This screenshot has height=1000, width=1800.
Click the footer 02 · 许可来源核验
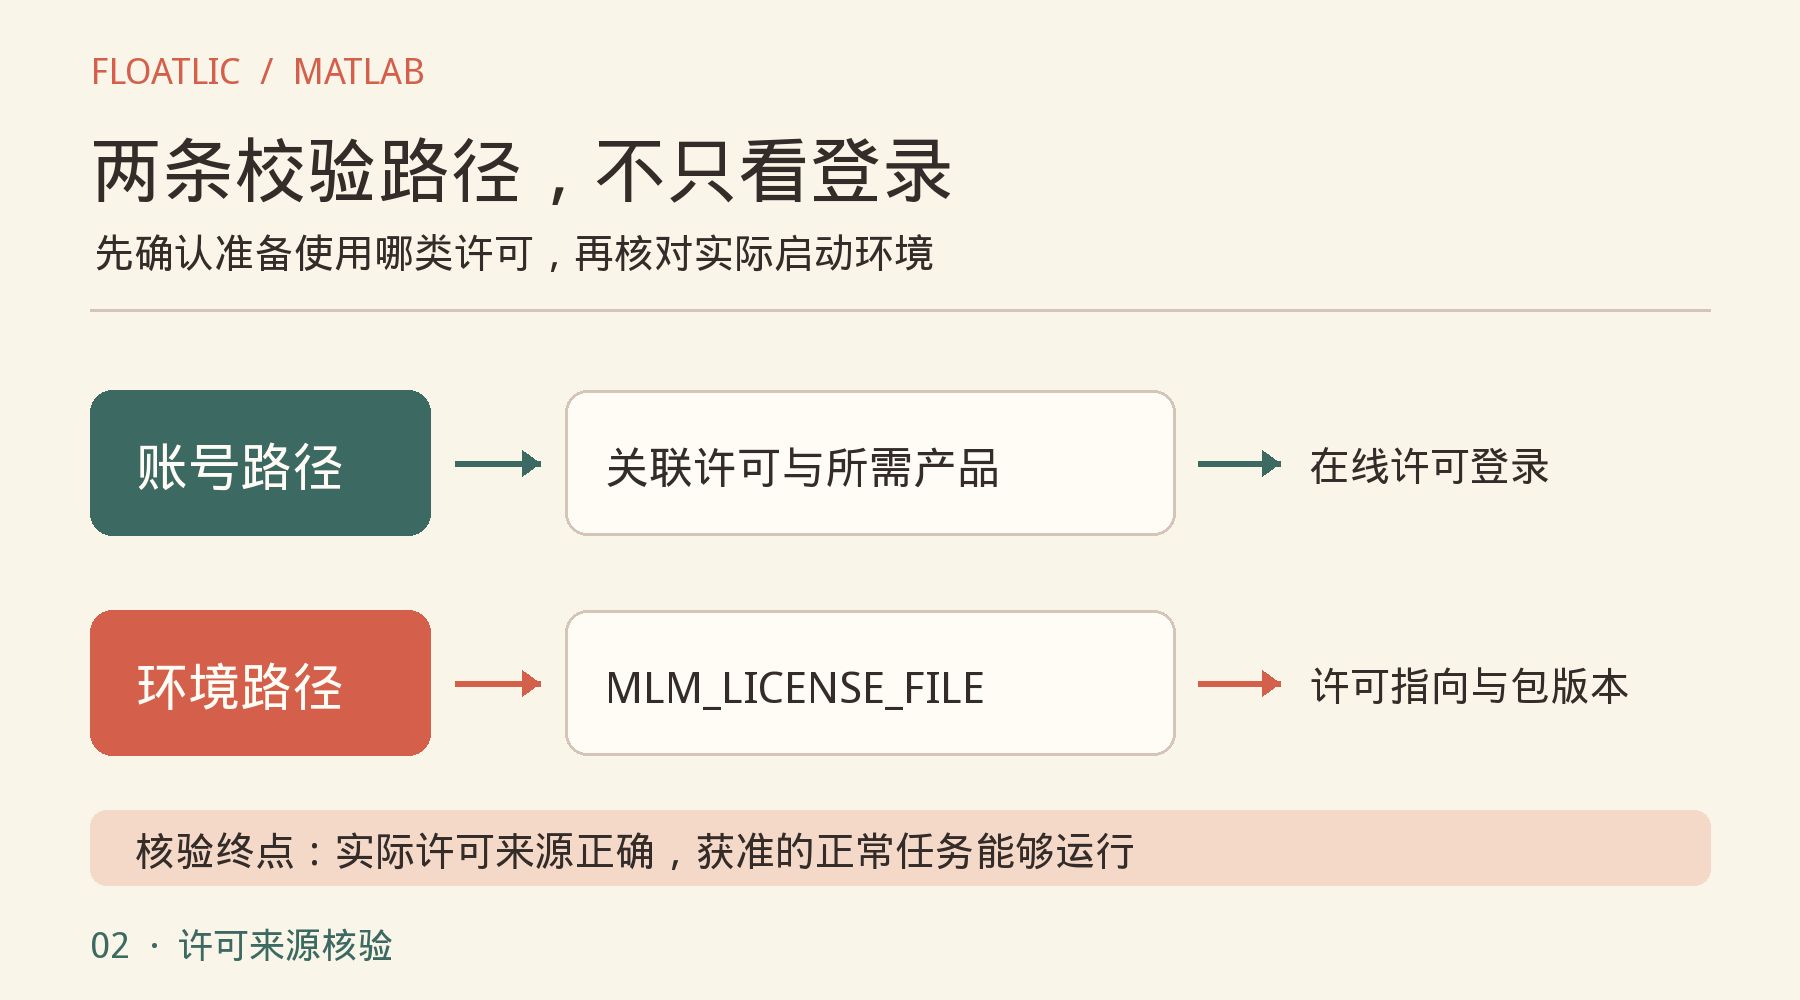click(241, 945)
